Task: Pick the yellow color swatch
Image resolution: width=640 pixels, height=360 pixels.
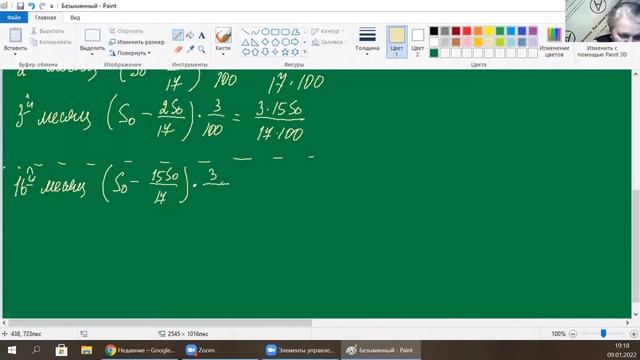Action: 489,31
